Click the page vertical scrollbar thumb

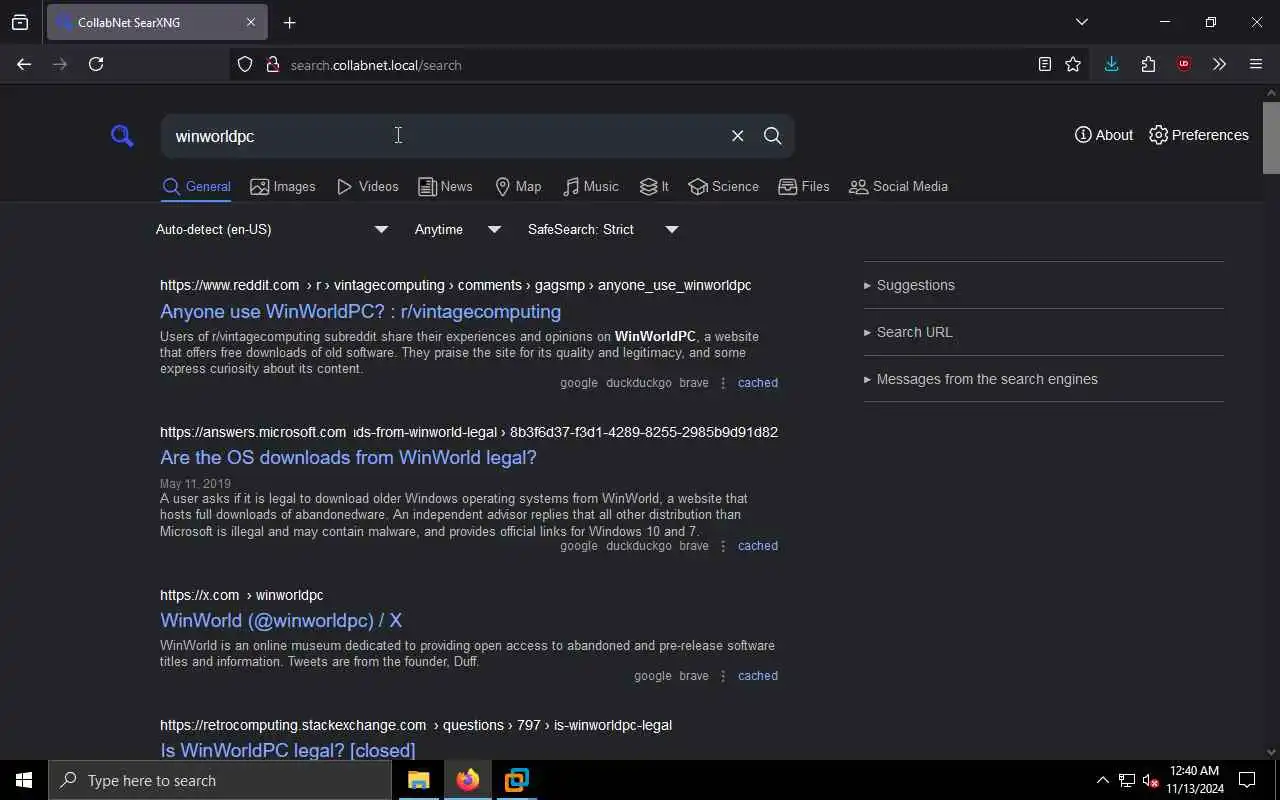tap(1271, 137)
